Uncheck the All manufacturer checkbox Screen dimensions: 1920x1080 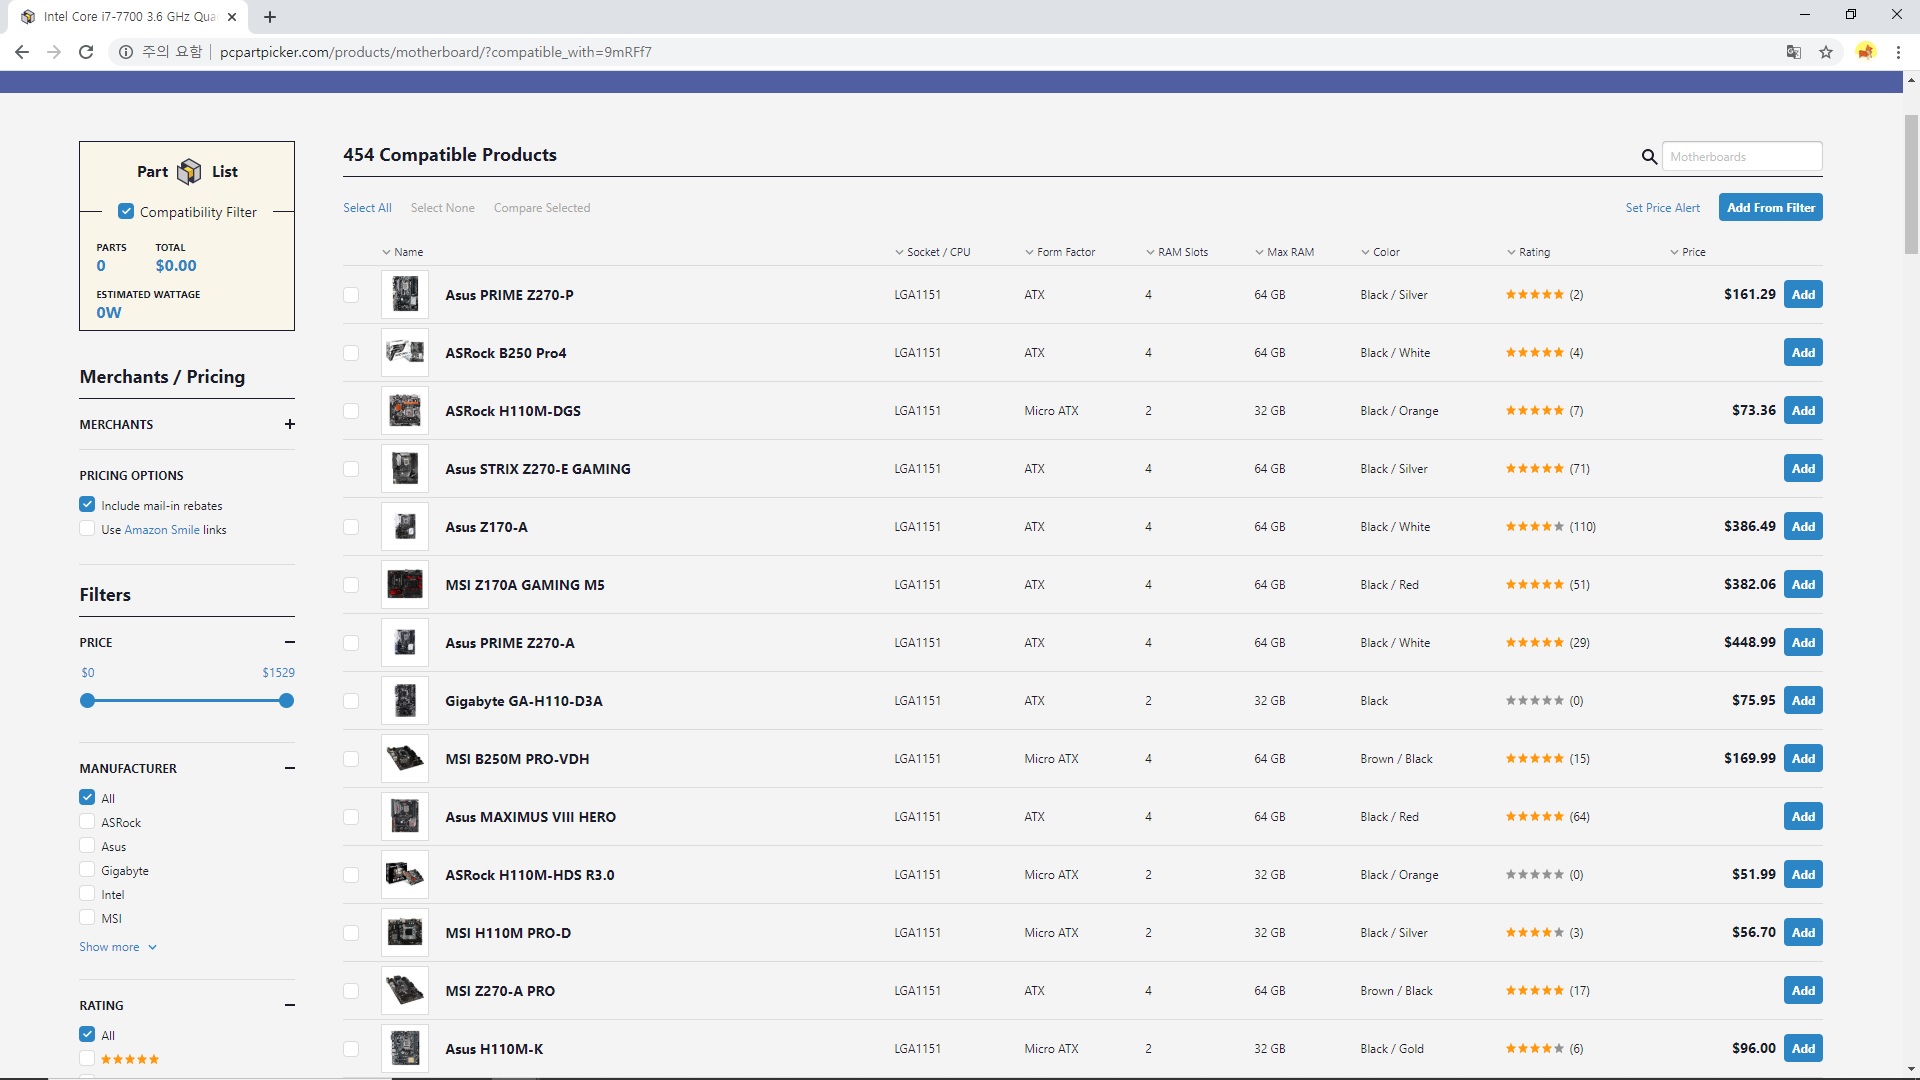87,797
